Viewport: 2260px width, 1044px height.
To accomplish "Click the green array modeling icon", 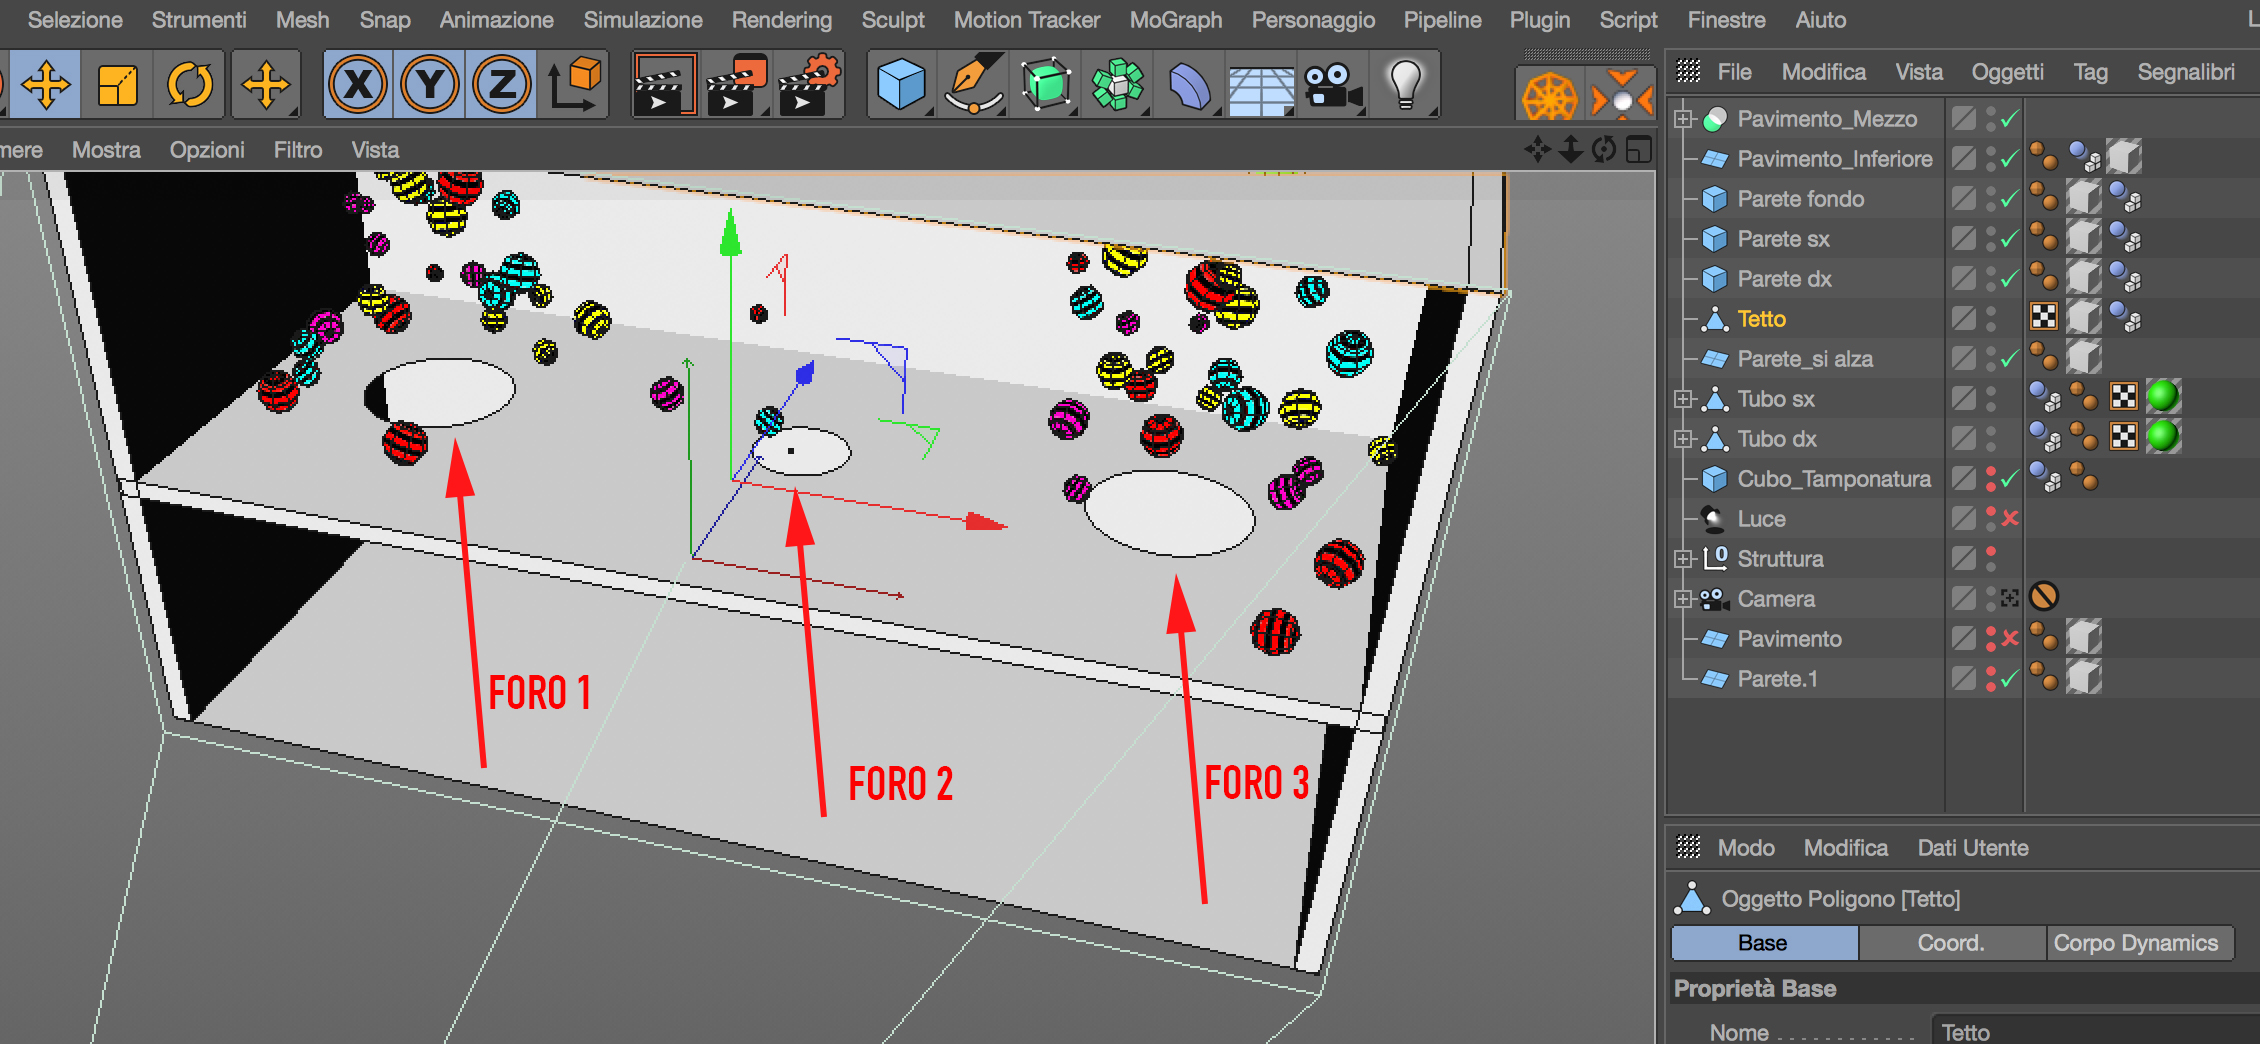I will pyautogui.click(x=1118, y=84).
